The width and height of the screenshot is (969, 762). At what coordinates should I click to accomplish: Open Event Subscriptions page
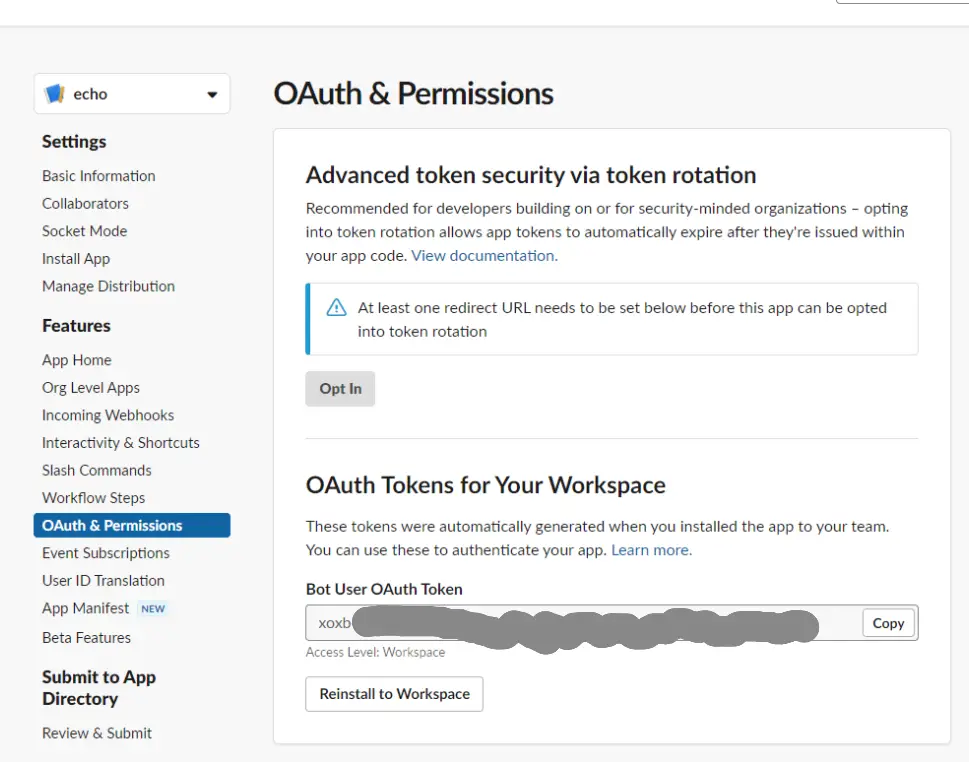(106, 553)
